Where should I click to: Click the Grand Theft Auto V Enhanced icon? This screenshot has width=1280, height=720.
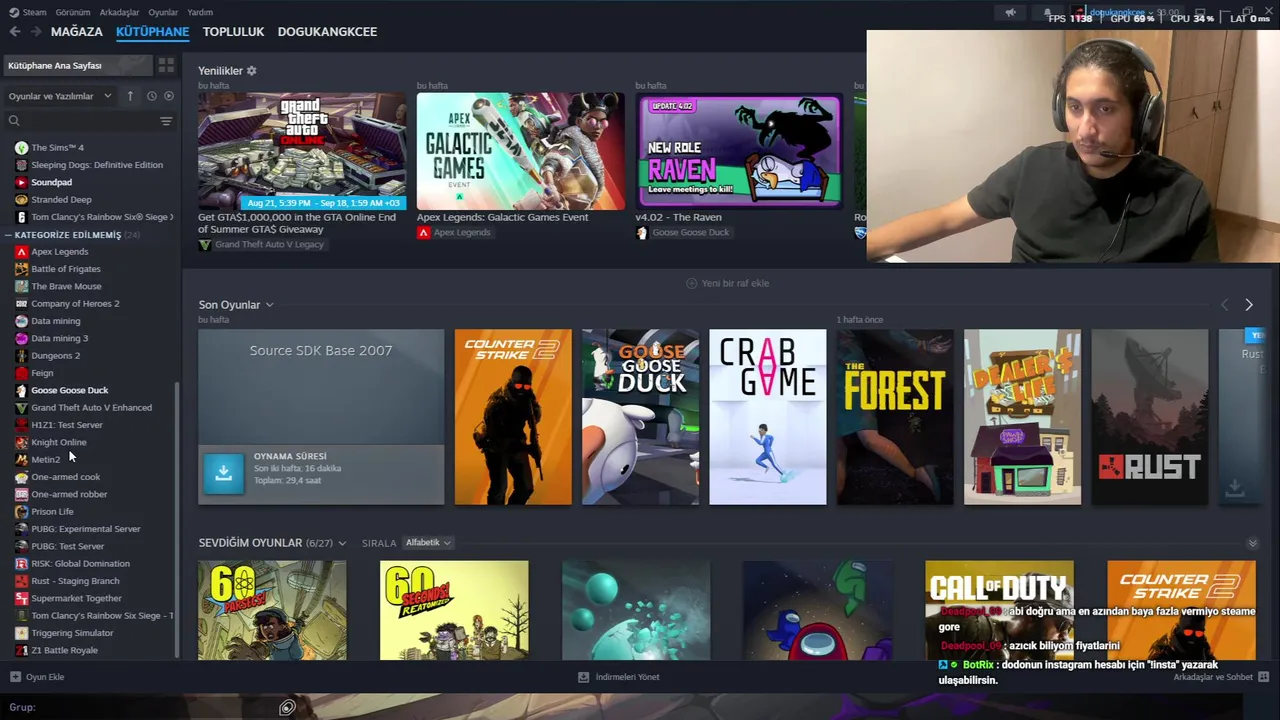tap(21, 408)
